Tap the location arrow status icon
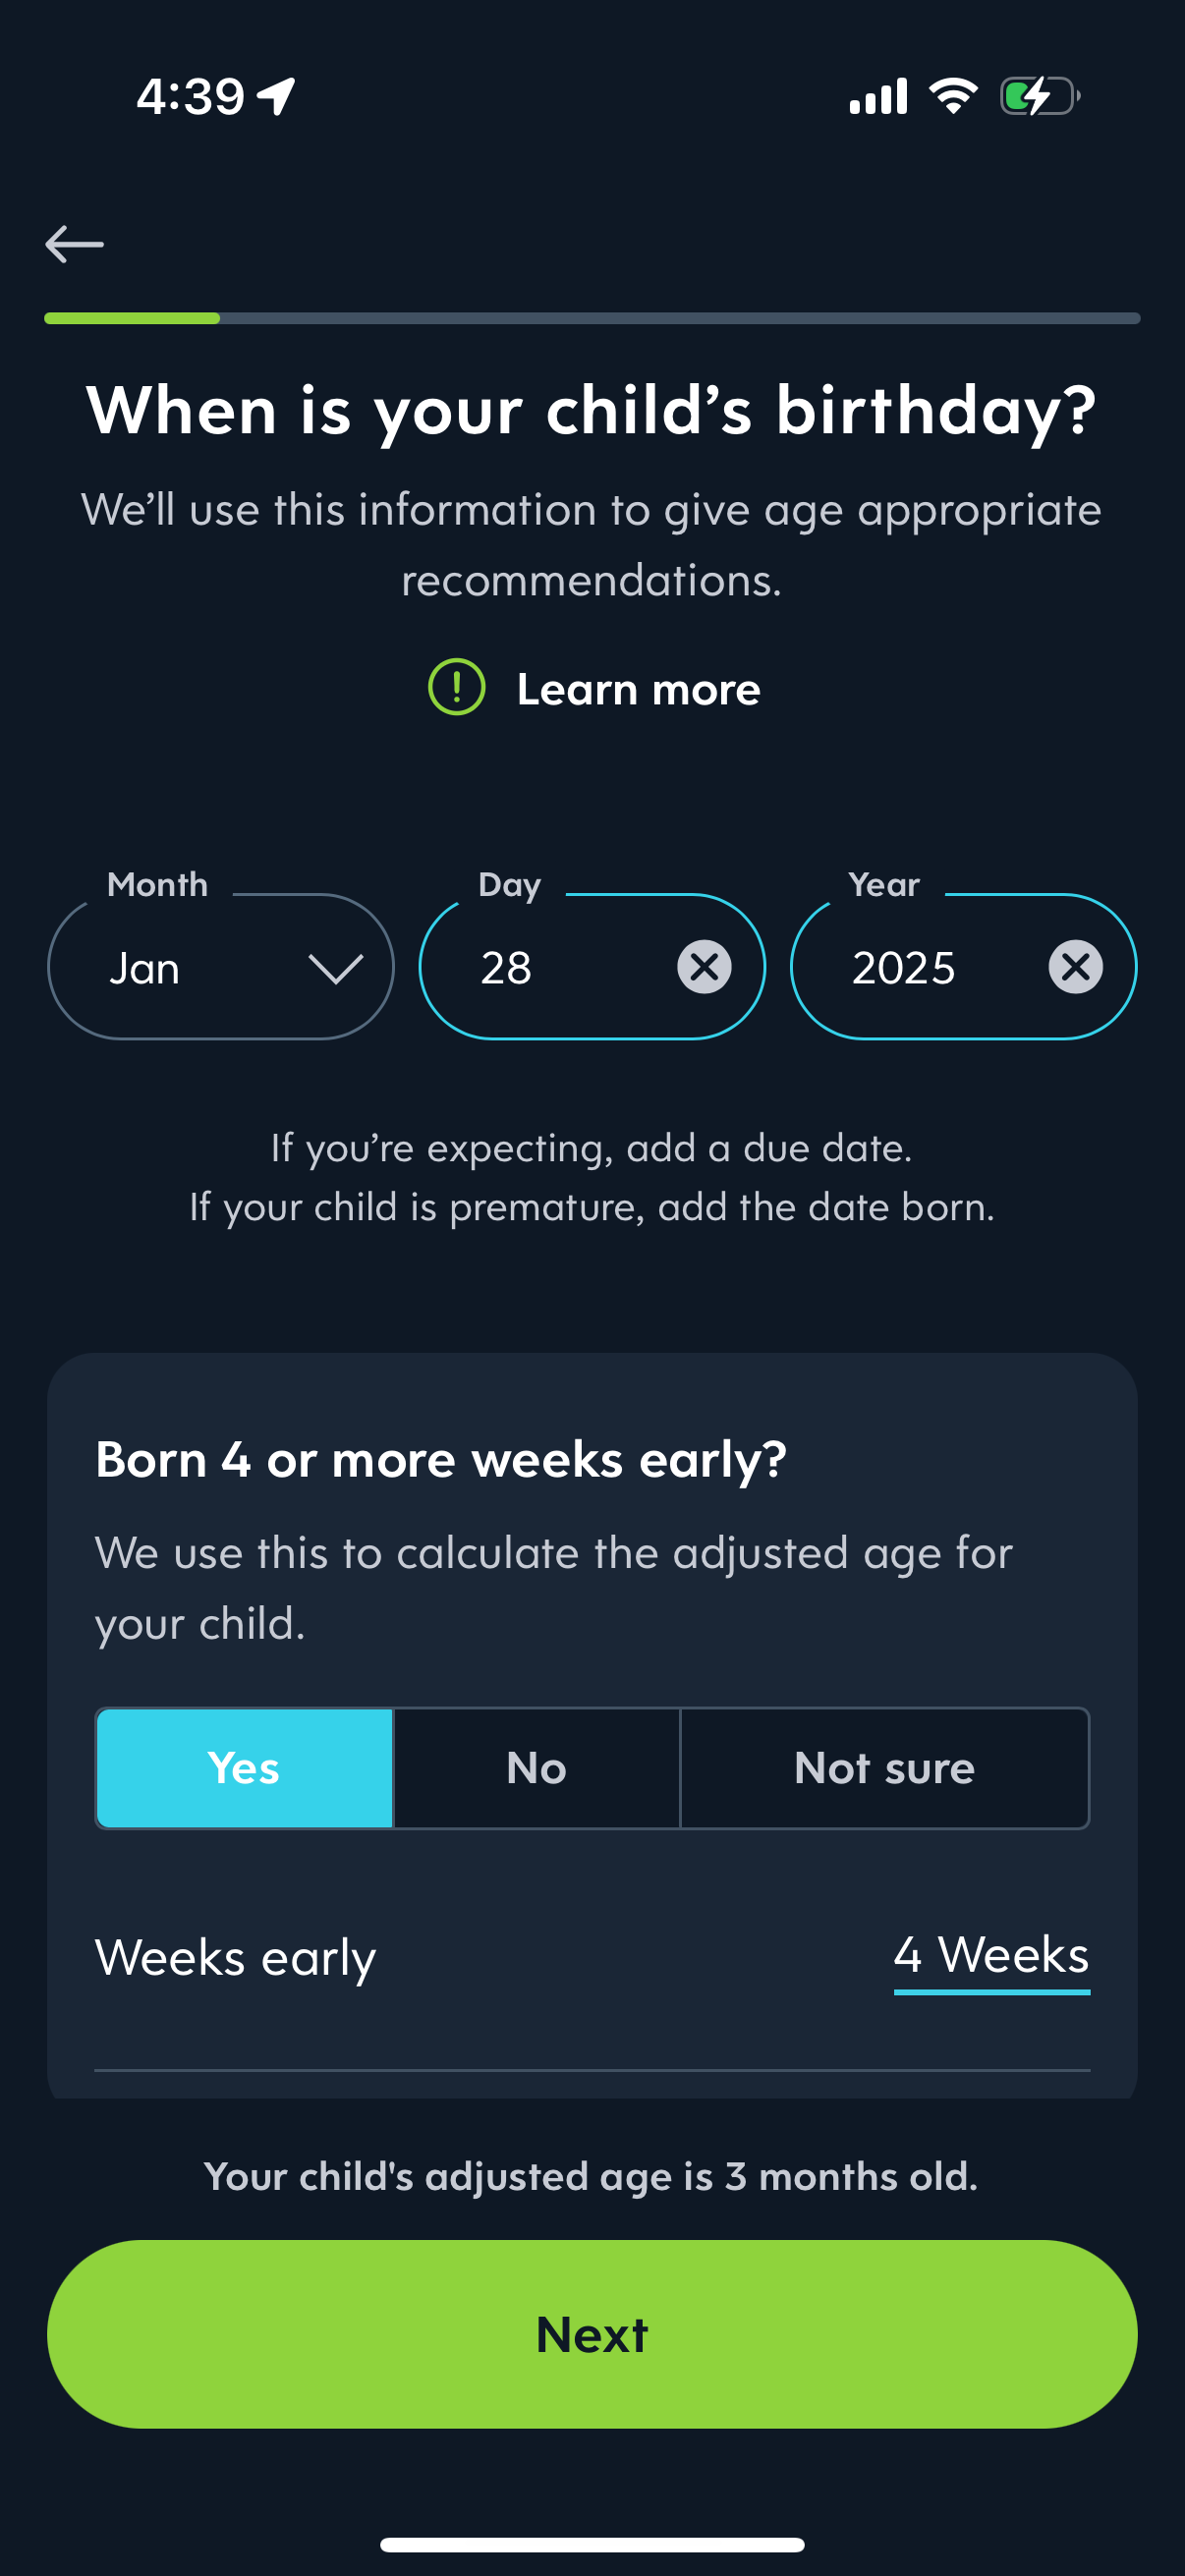 (277, 97)
